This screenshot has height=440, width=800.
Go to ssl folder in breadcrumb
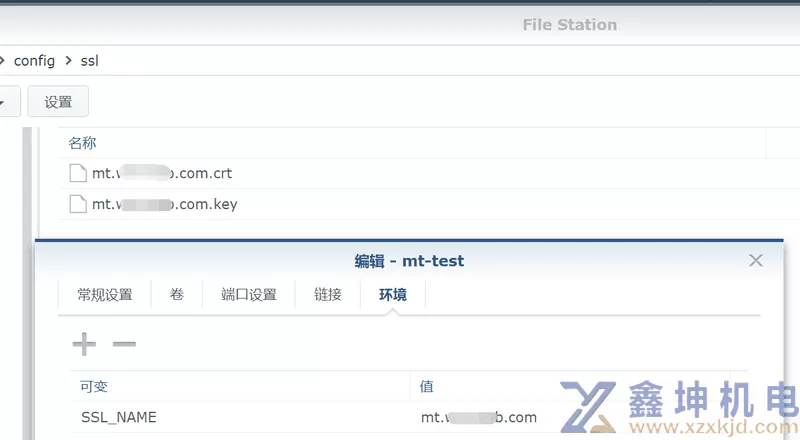tap(89, 61)
